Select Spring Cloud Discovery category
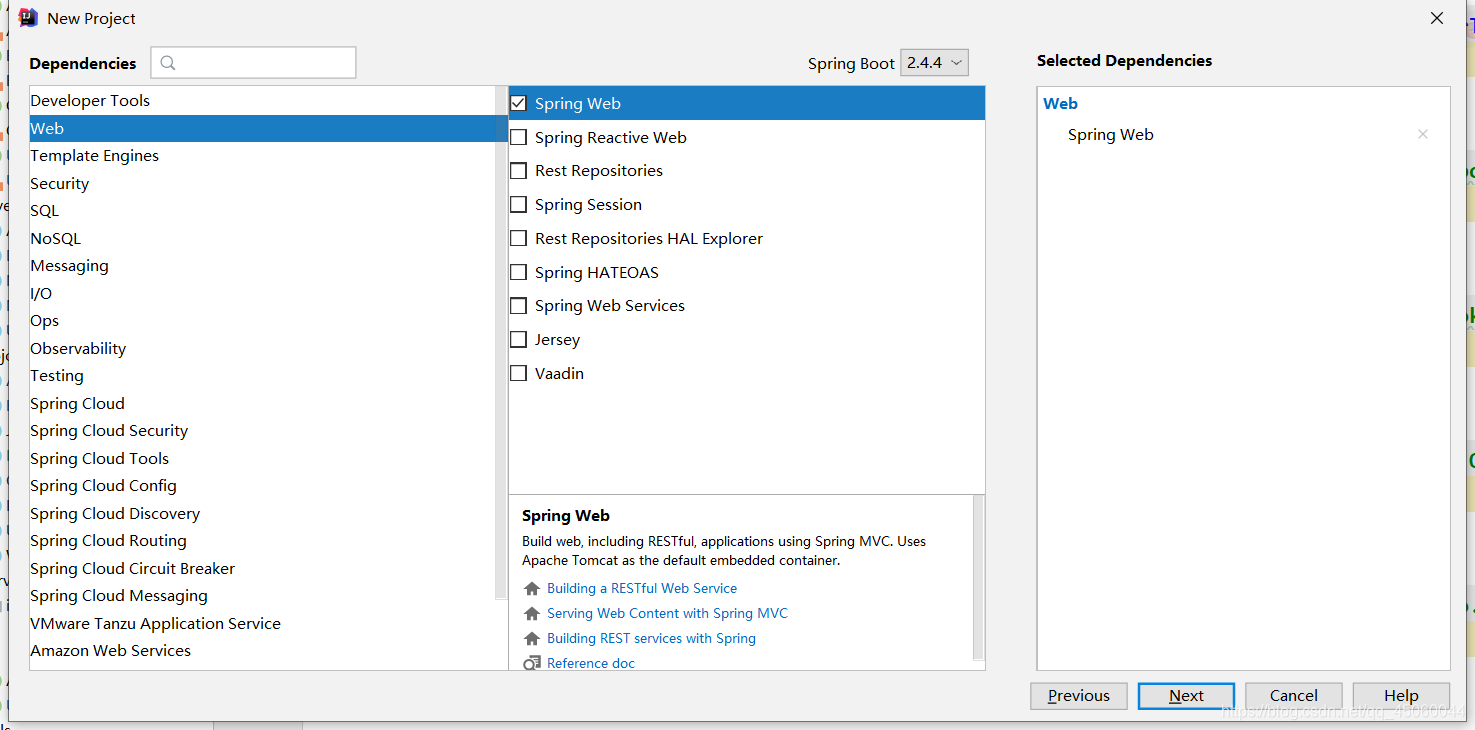Image resolution: width=1475 pixels, height=730 pixels. tap(262, 514)
